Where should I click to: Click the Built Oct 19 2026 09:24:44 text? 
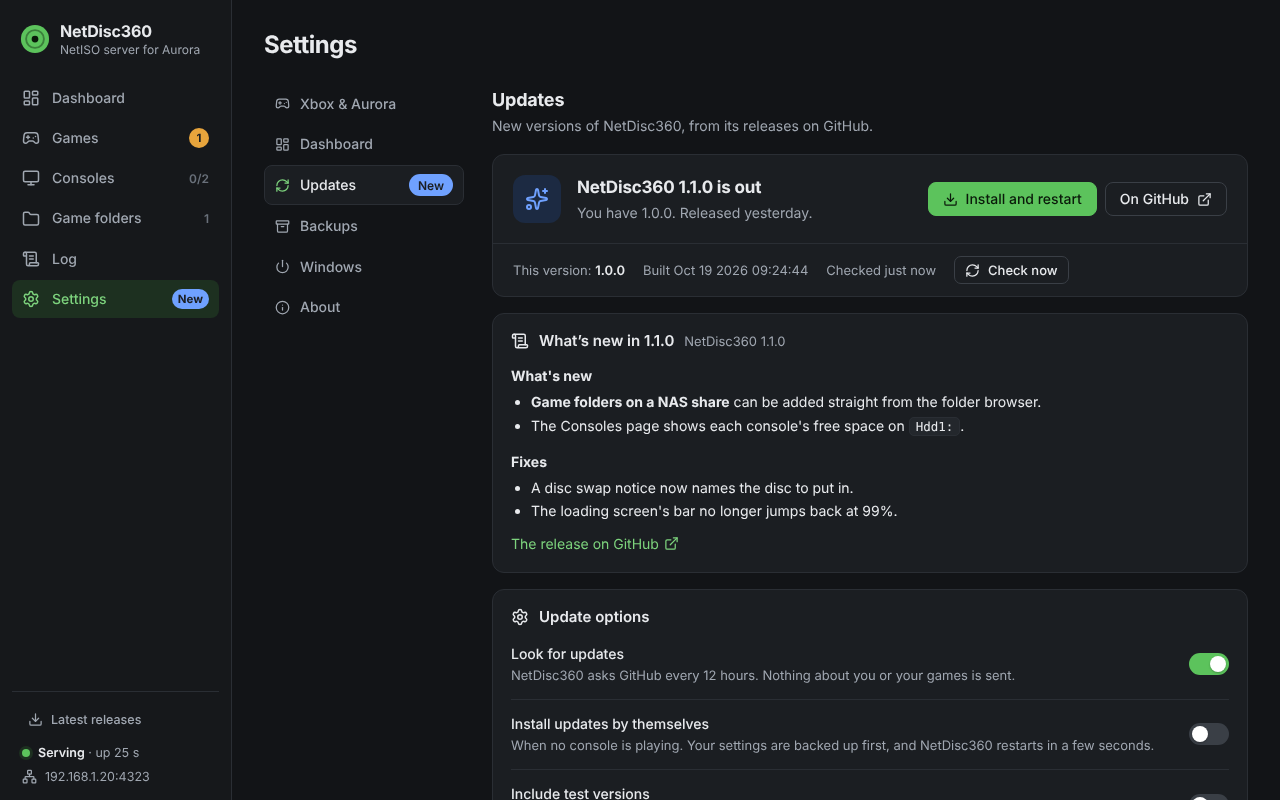[725, 270]
